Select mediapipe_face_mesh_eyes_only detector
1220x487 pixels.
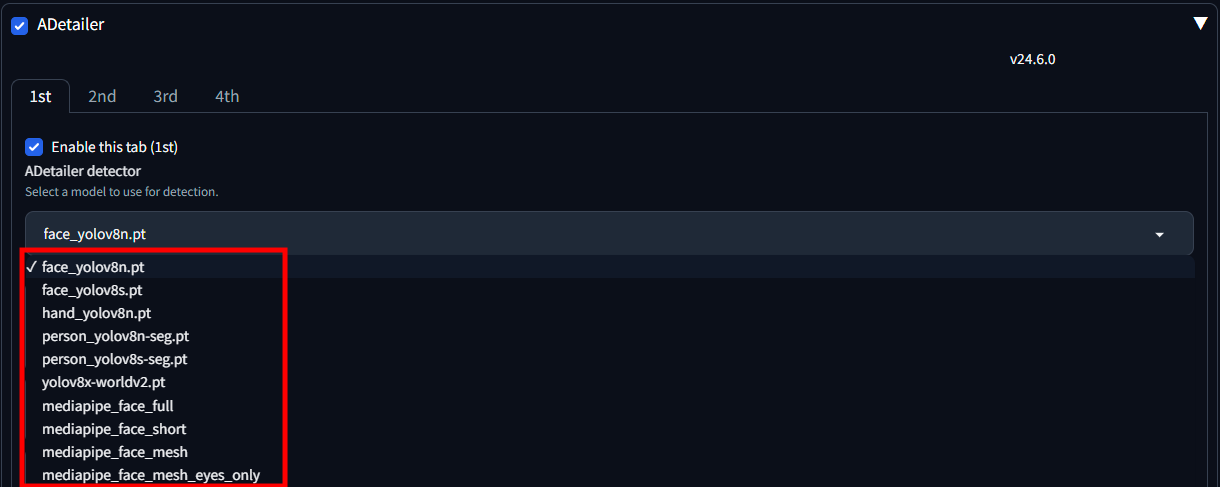pyautogui.click(x=150, y=475)
